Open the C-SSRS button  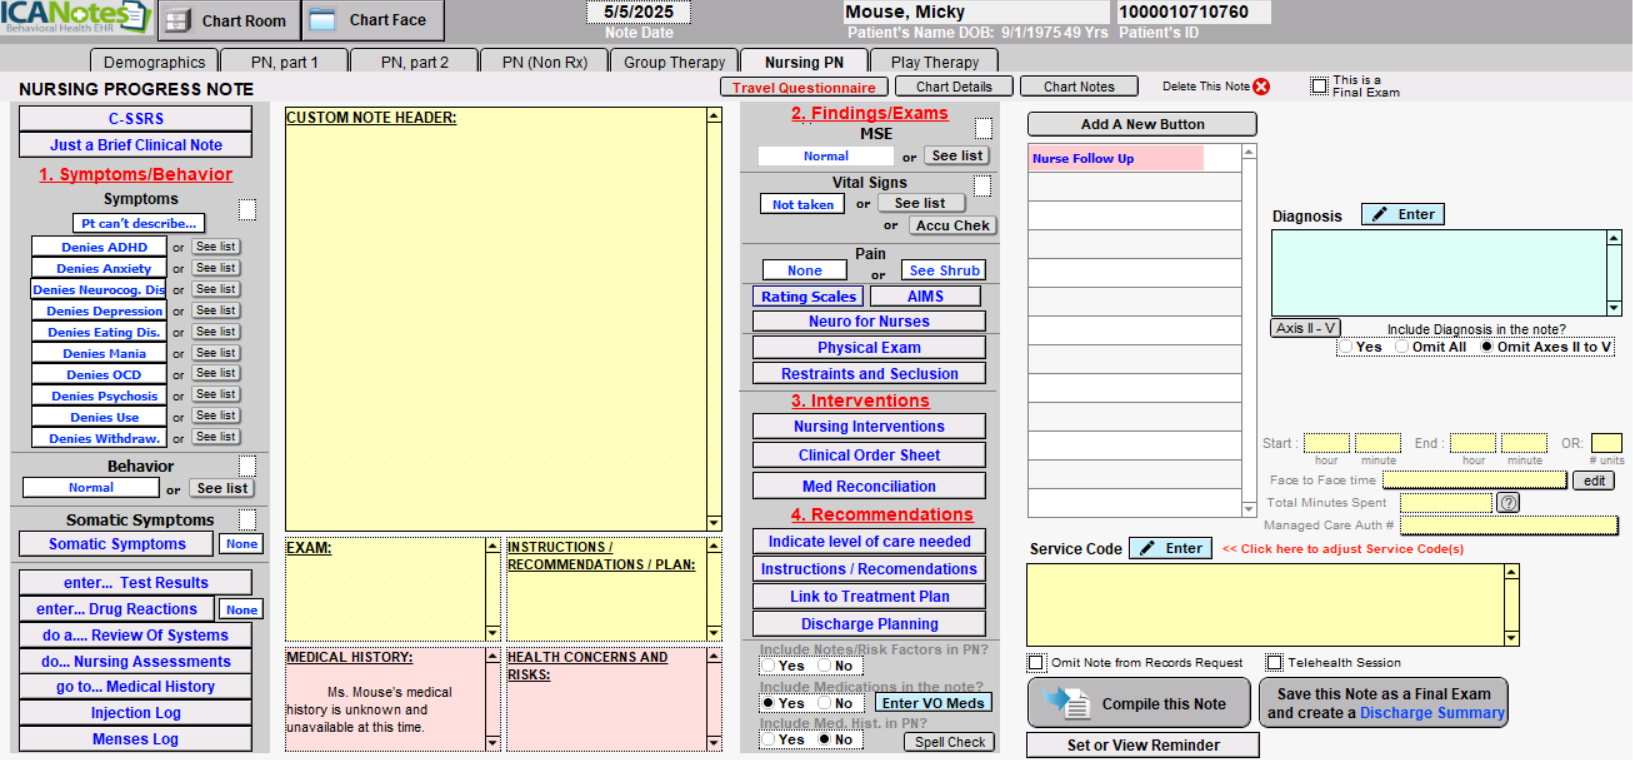pos(136,118)
